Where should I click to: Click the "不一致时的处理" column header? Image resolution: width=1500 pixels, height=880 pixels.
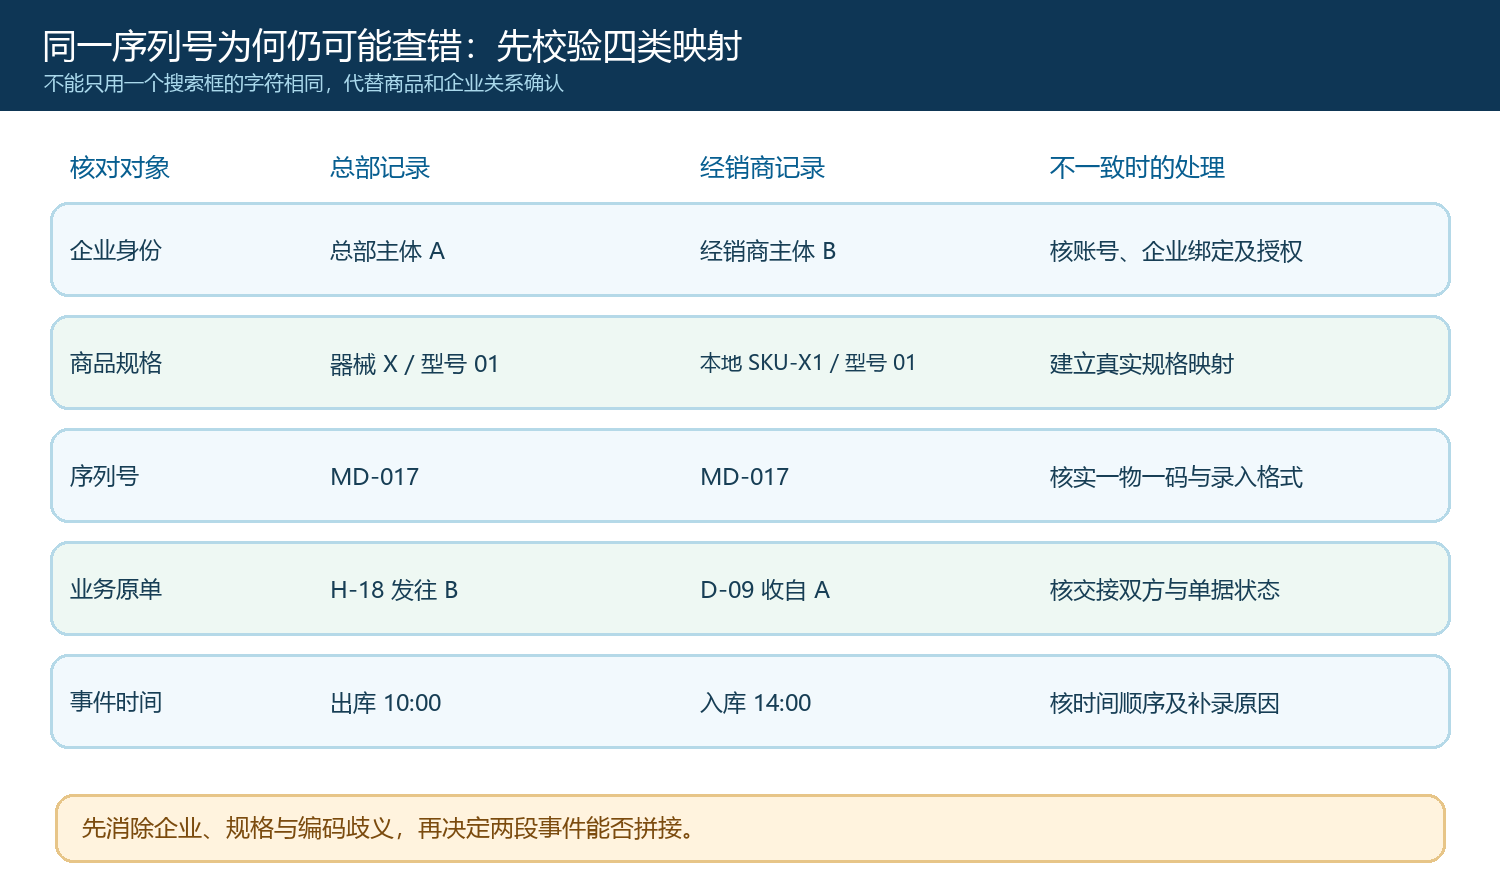tap(1137, 167)
